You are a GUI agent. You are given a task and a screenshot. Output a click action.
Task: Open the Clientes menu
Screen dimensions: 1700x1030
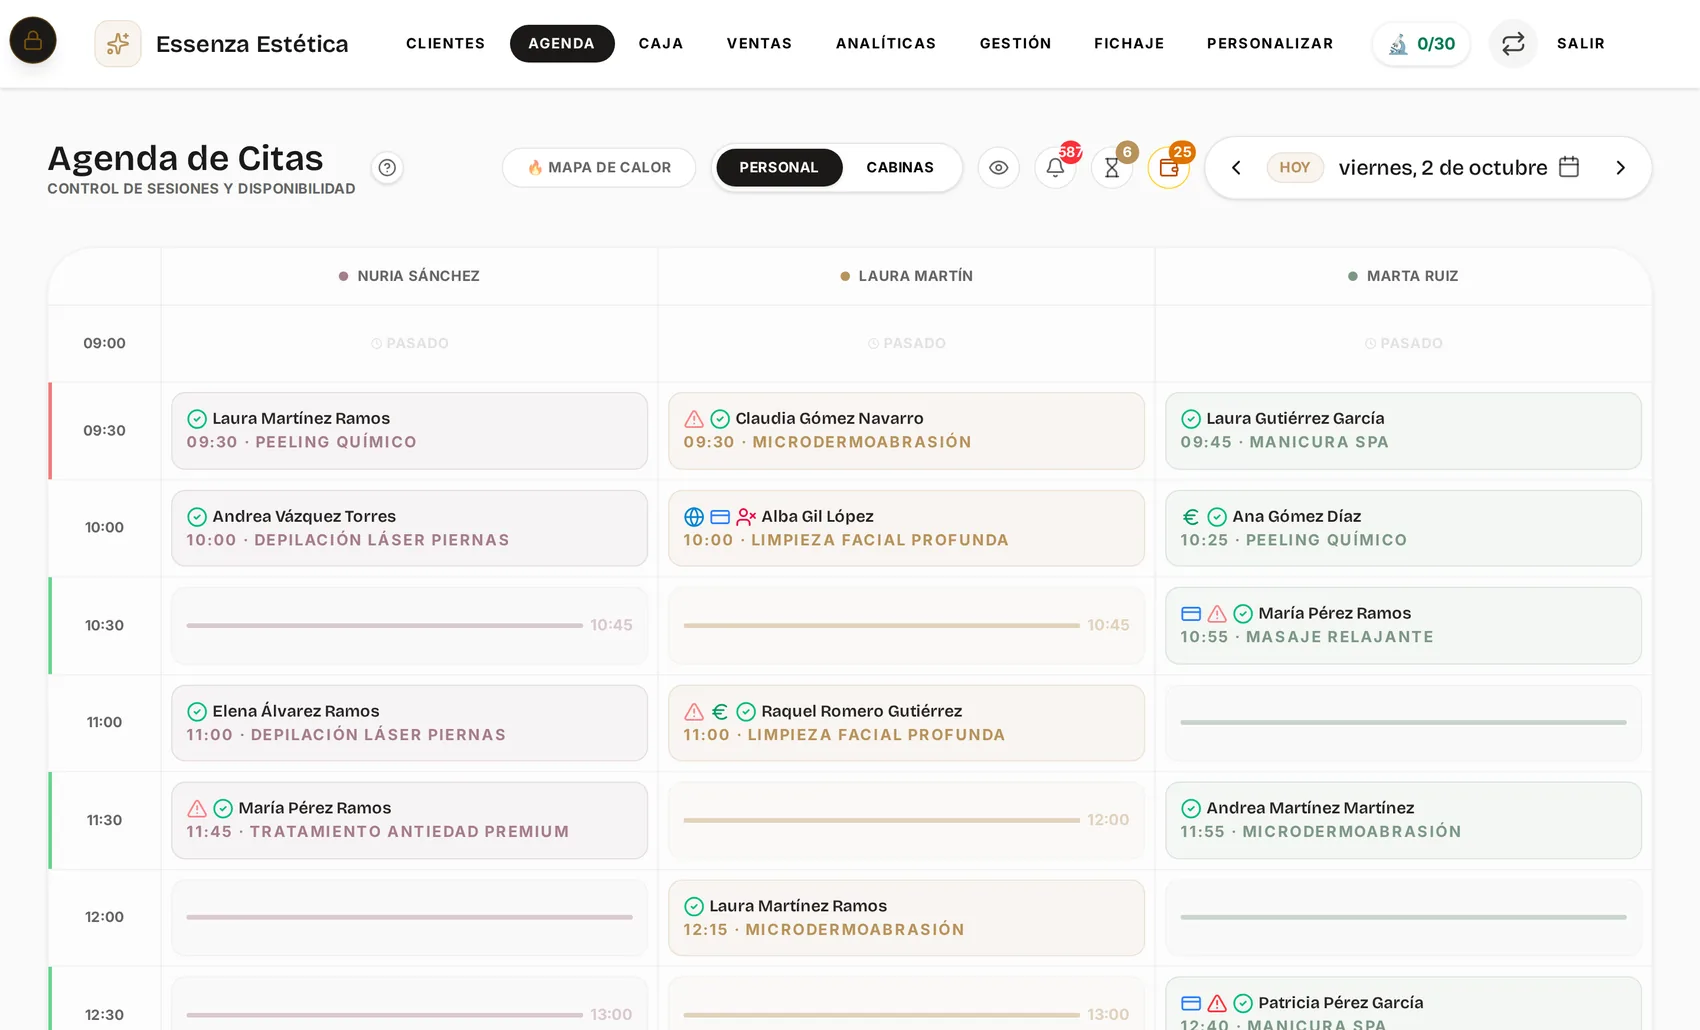click(445, 44)
